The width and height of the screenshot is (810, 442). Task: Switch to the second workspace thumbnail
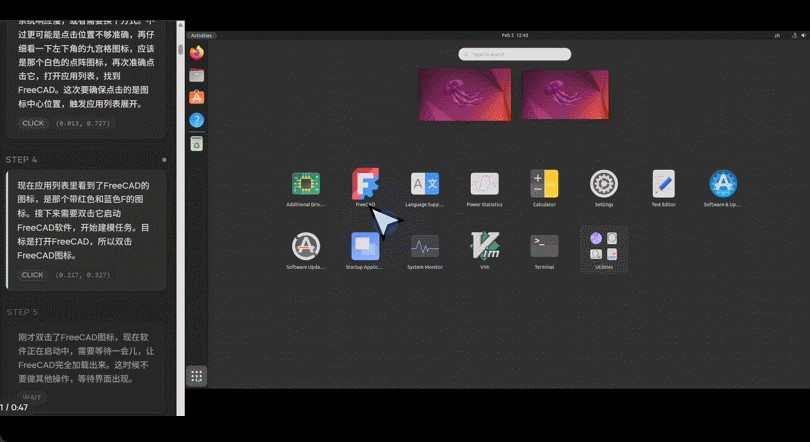pyautogui.click(x=564, y=94)
